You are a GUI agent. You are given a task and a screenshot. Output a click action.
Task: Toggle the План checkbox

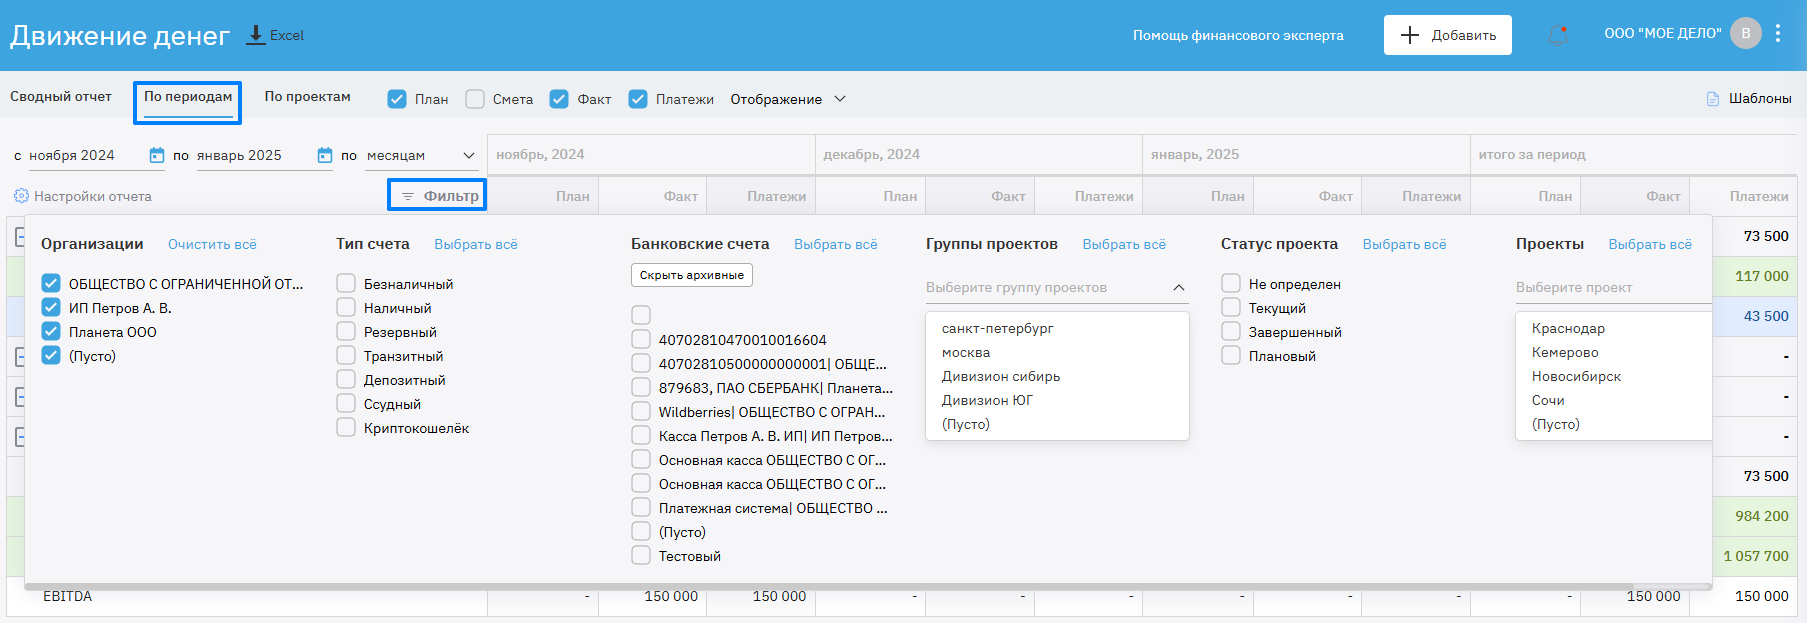coord(397,99)
